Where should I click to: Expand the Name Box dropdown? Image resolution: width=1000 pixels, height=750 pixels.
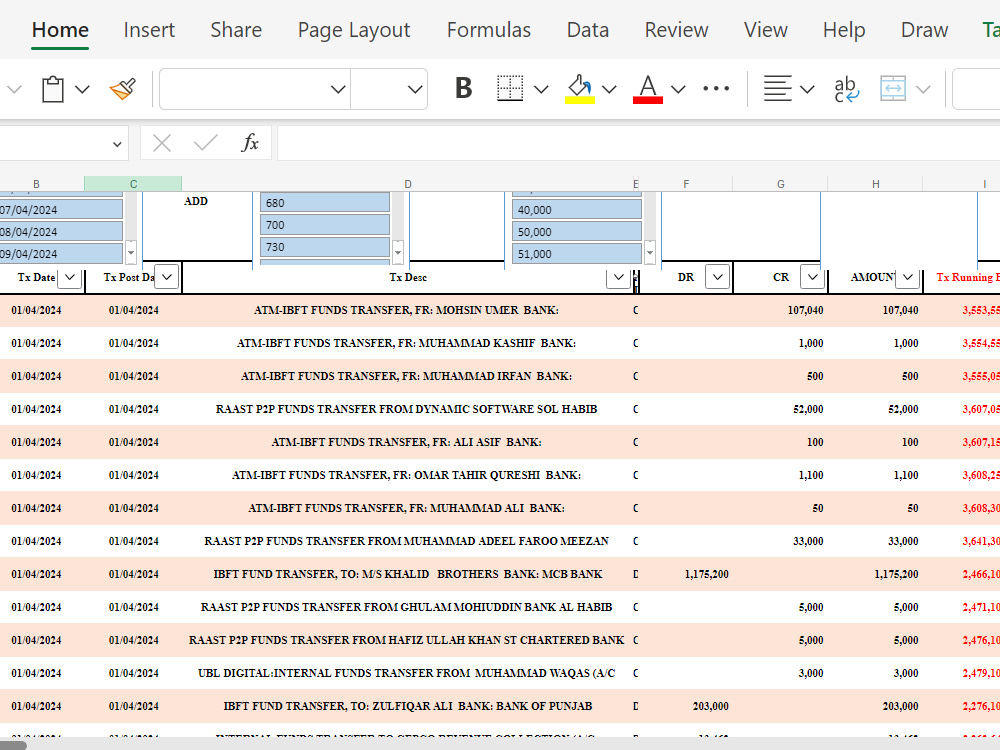(x=117, y=144)
